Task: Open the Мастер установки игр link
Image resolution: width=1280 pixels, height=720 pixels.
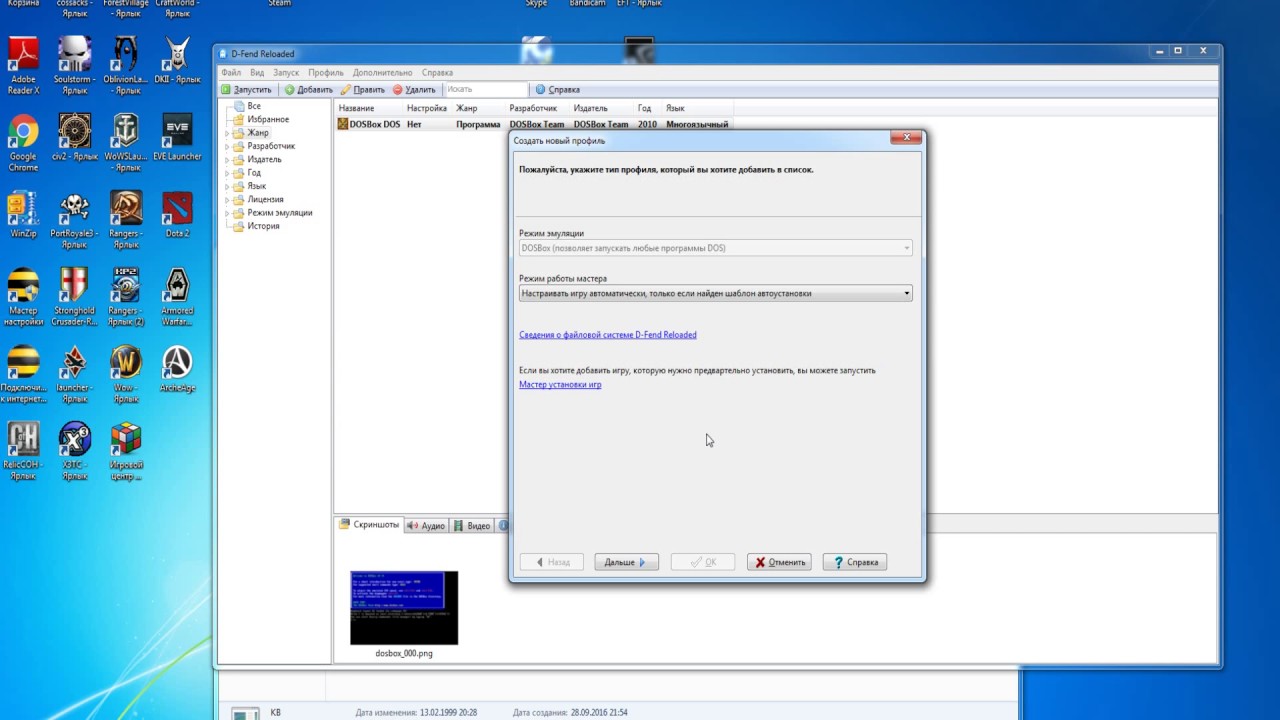Action: [x=560, y=385]
